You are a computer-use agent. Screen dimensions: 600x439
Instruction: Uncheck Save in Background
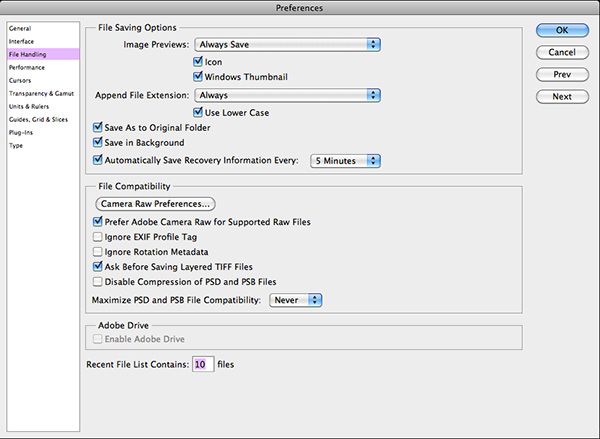(x=98, y=142)
